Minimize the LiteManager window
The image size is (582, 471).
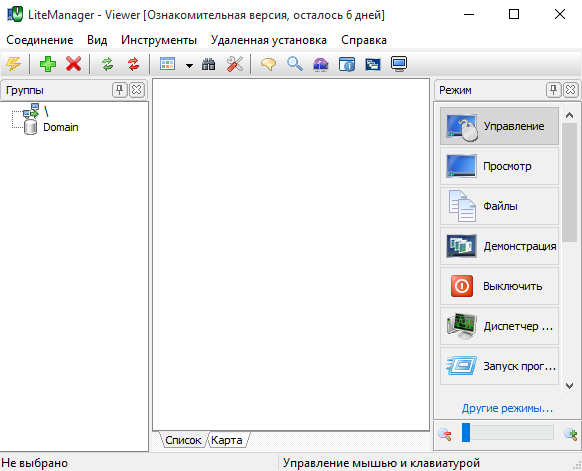click(x=469, y=14)
